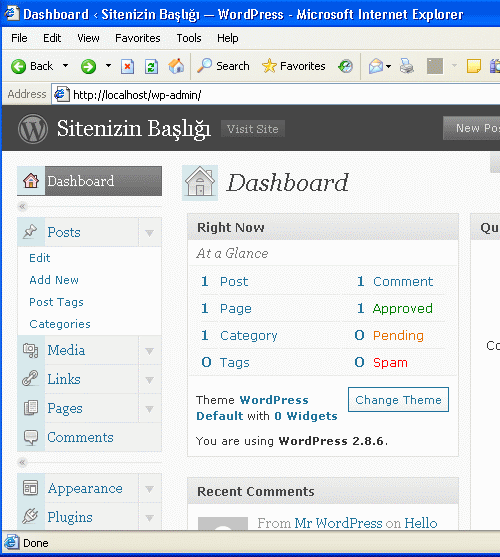
Task: Click the Dashboard house icon in sidebar
Action: tap(31, 180)
